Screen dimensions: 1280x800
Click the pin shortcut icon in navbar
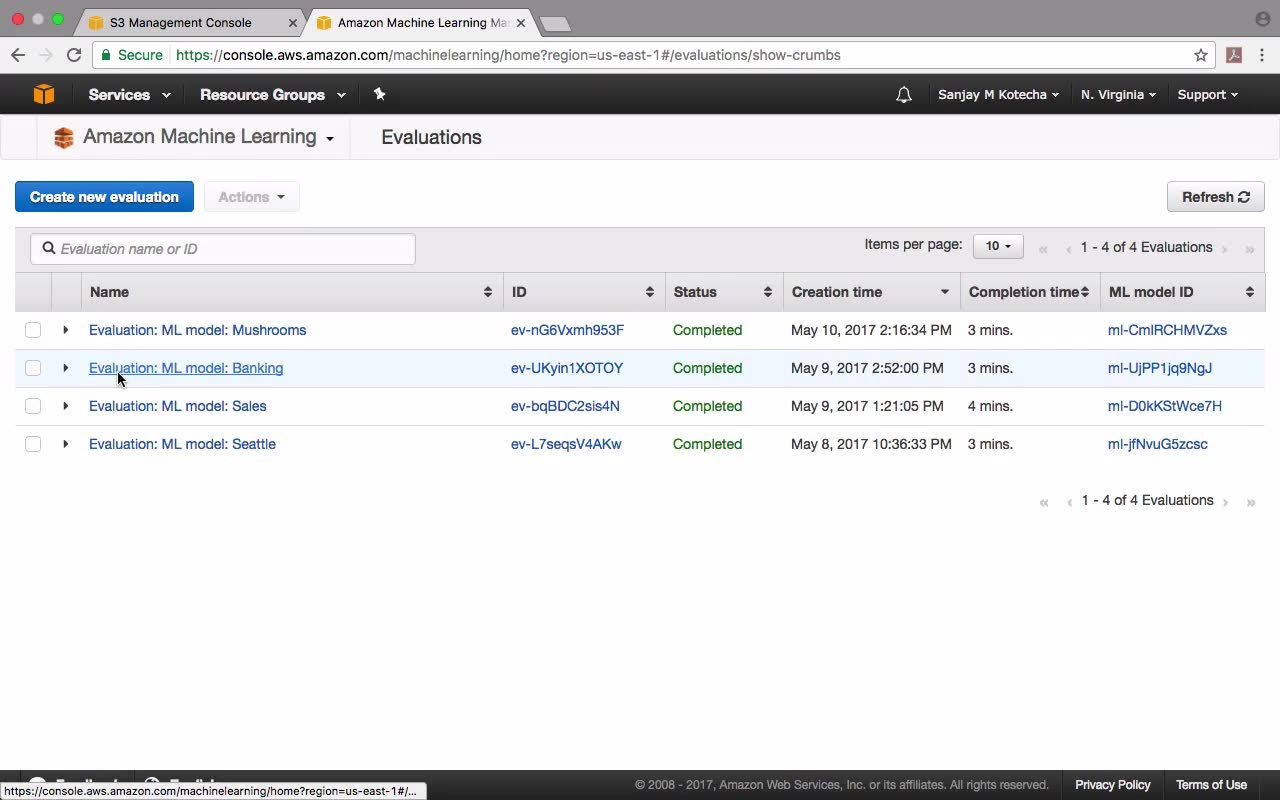pyautogui.click(x=379, y=94)
